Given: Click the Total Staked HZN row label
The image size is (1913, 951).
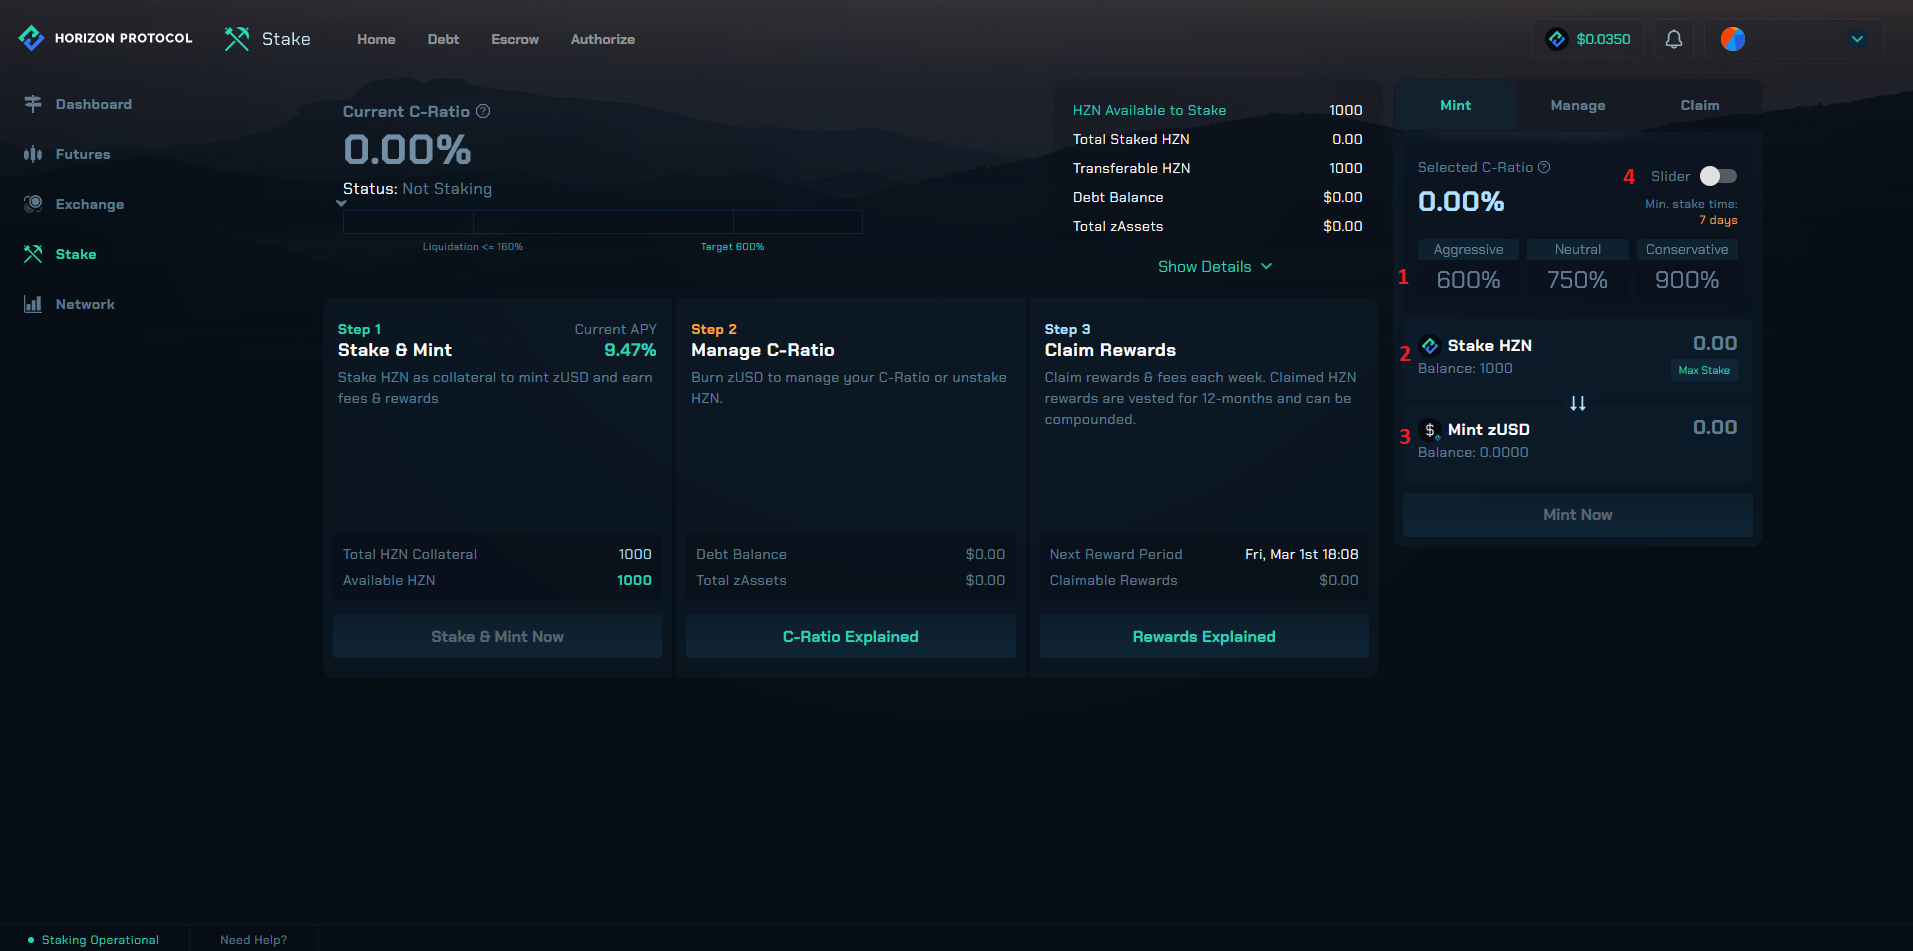Looking at the screenshot, I should point(1131,139).
